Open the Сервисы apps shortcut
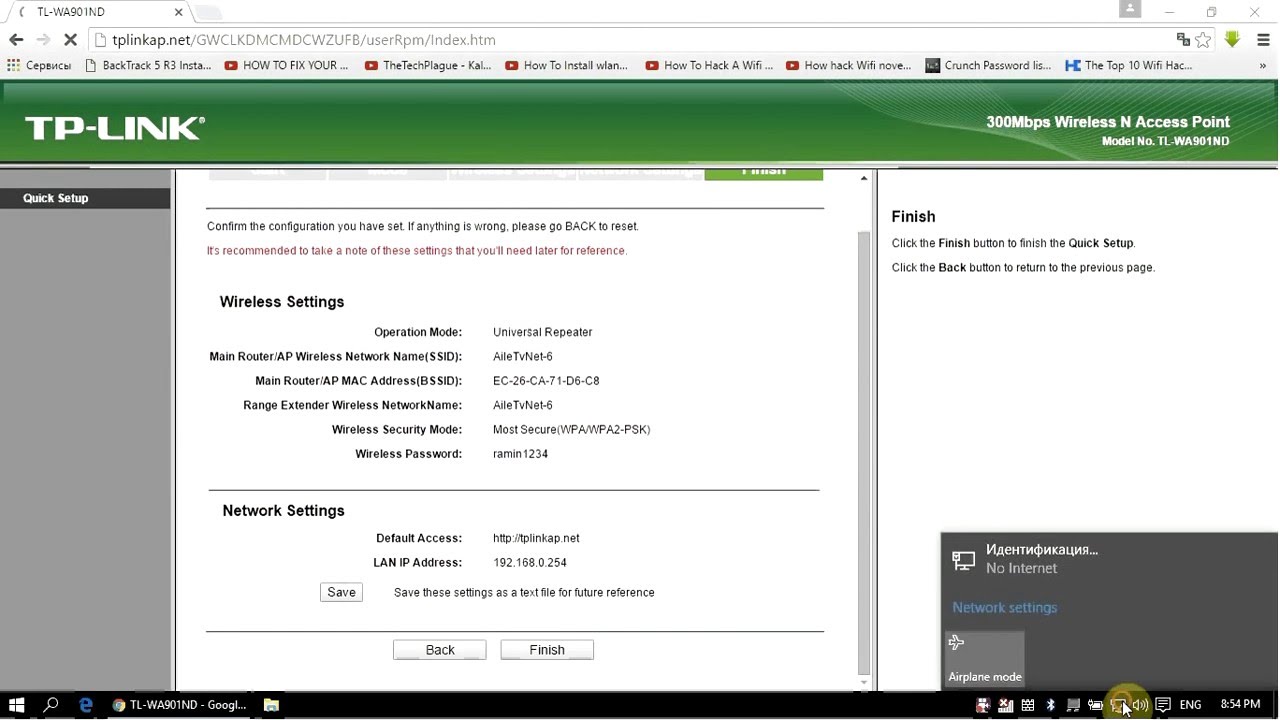This screenshot has width=1280, height=720. tap(39, 66)
